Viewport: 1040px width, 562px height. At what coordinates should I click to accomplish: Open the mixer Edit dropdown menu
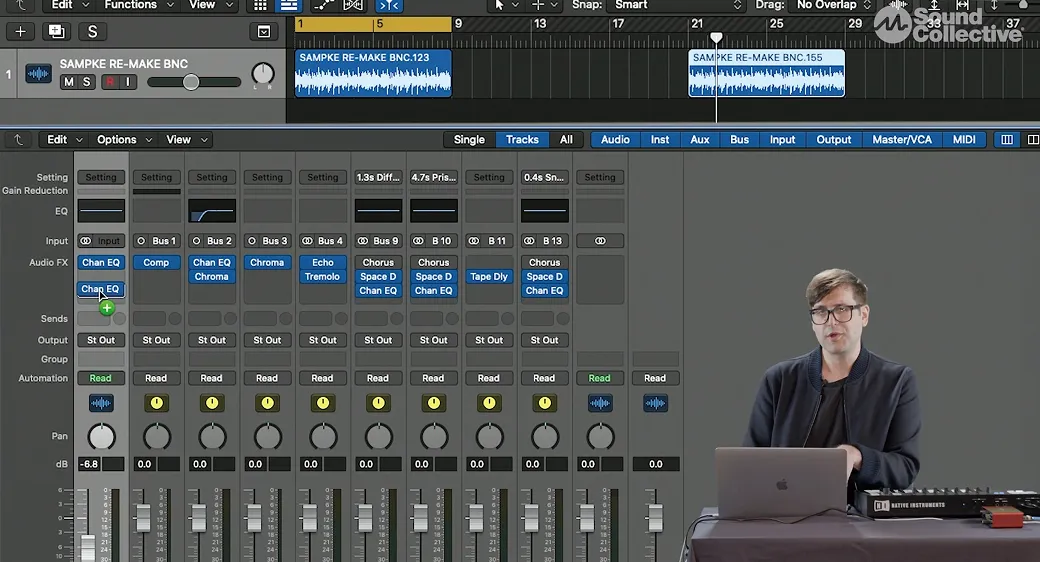point(65,140)
